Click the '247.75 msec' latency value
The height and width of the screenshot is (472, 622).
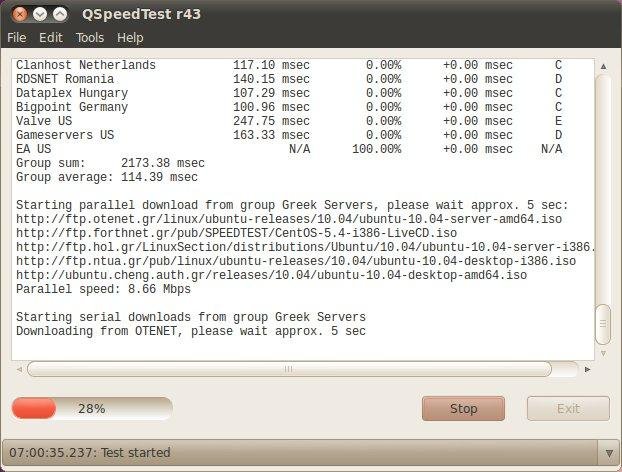[271, 121]
